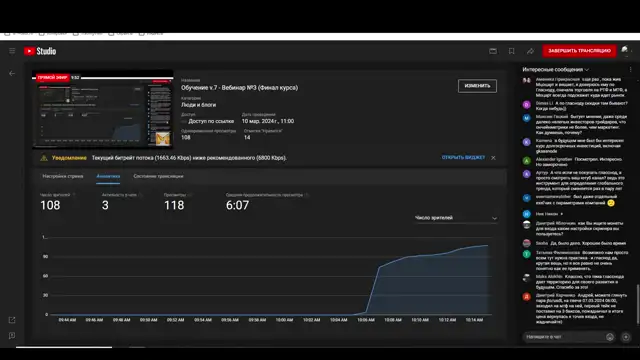The width and height of the screenshot is (640, 360).
Task: Open the account avatar in top right
Action: (x=625, y=50)
